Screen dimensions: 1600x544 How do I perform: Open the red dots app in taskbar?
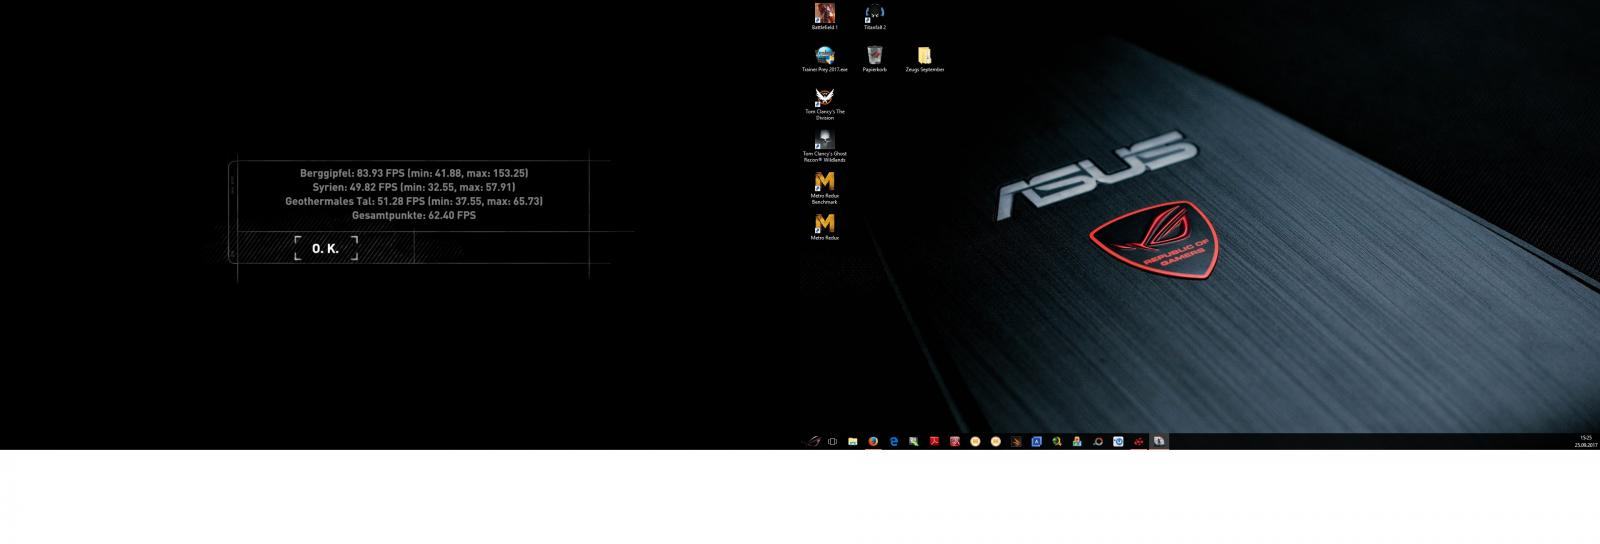tap(1138, 441)
